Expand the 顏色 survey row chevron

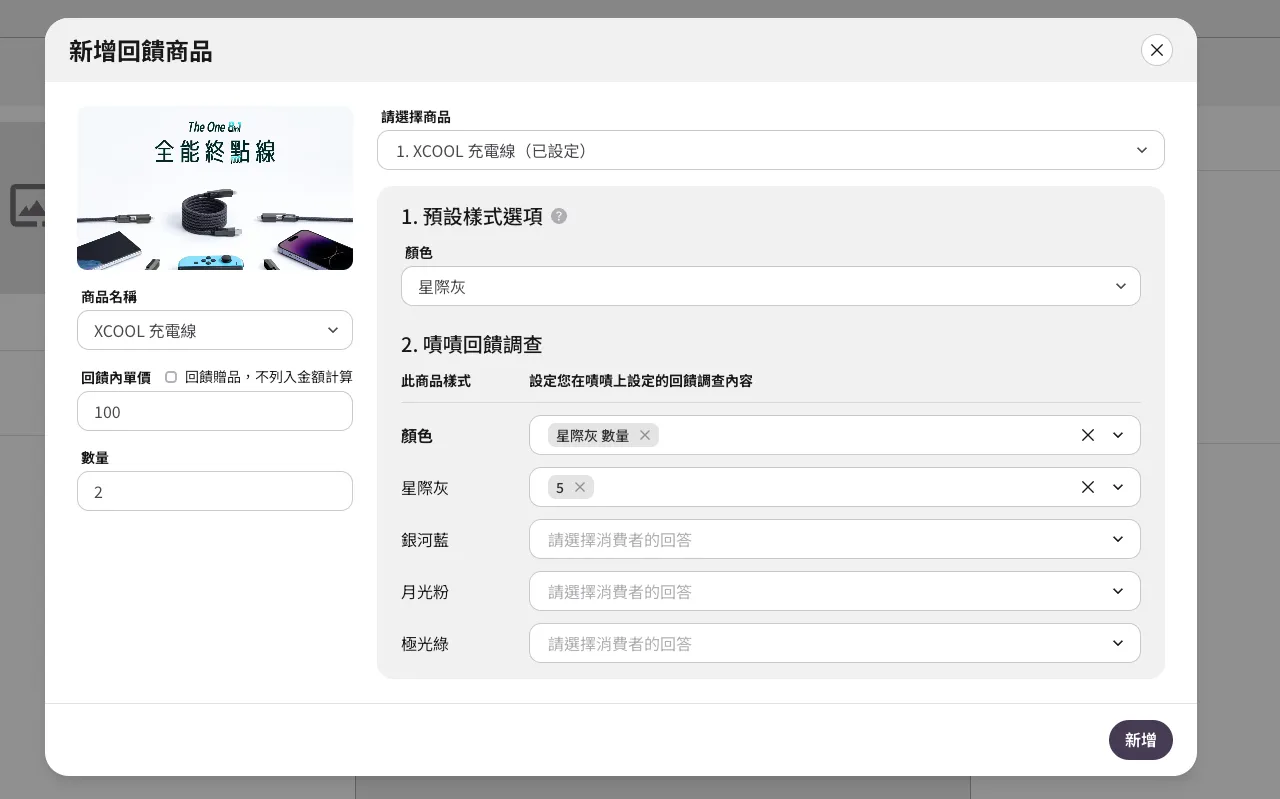tap(1118, 435)
